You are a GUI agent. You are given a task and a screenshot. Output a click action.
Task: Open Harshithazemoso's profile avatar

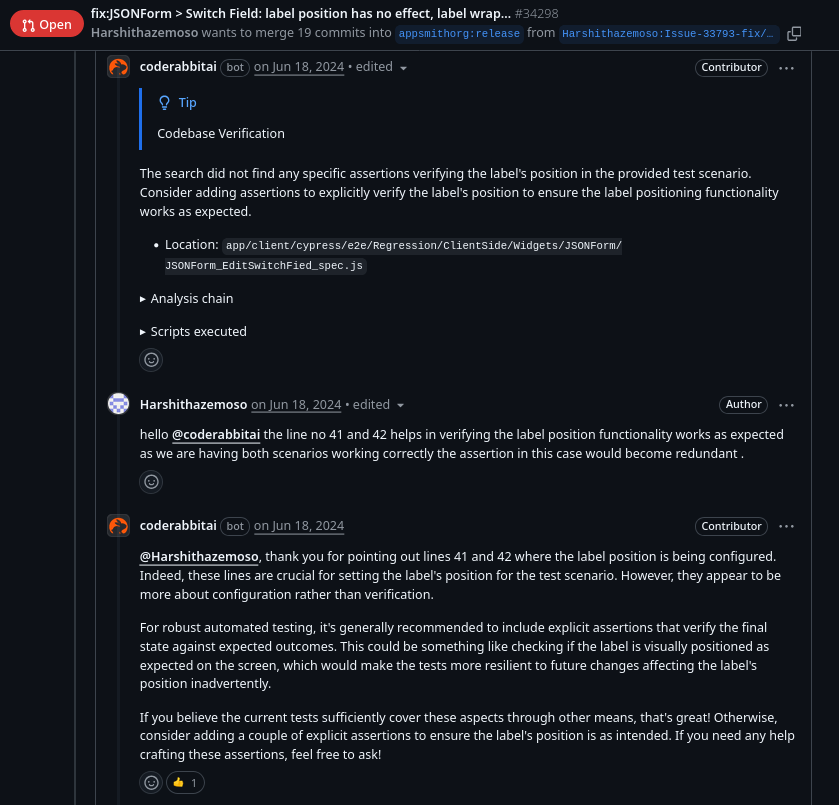click(118, 403)
